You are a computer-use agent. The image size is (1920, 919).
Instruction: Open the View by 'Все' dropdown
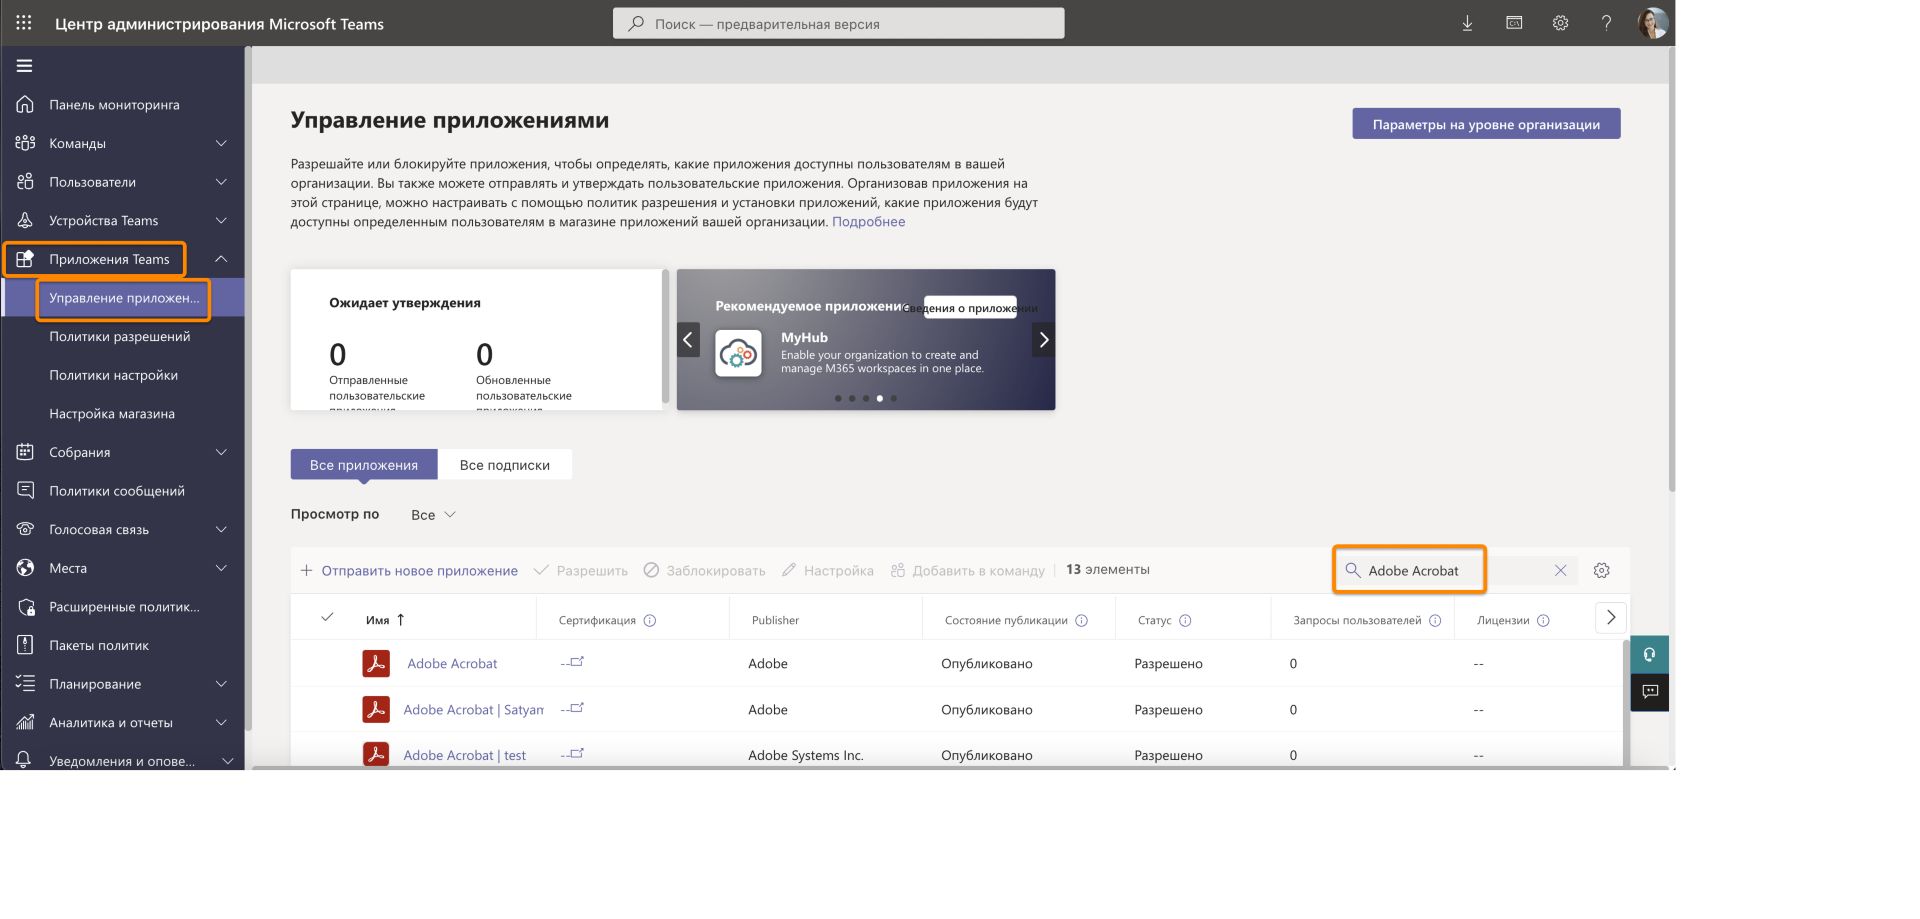pos(433,515)
